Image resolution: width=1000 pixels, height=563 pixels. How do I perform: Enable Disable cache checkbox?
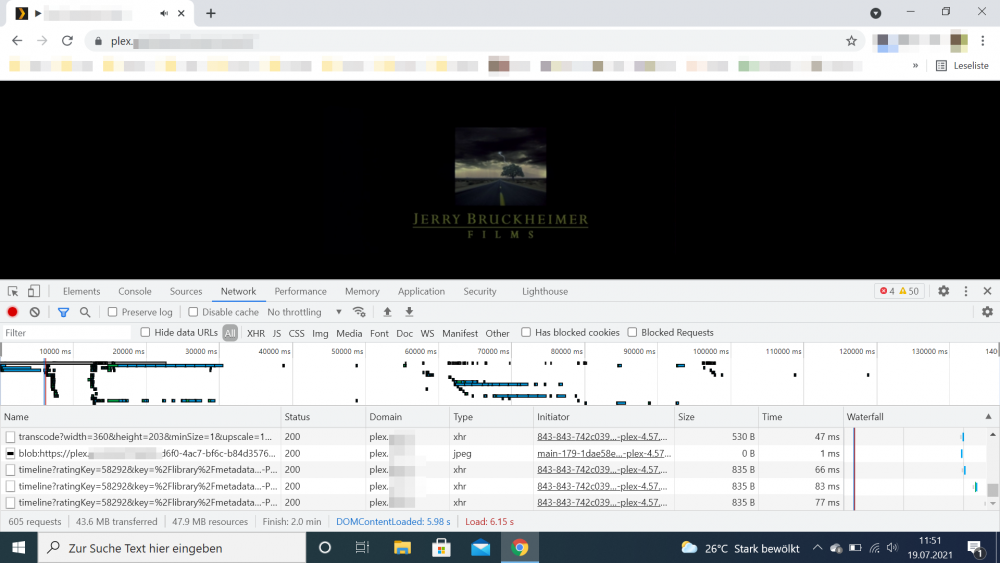click(193, 312)
